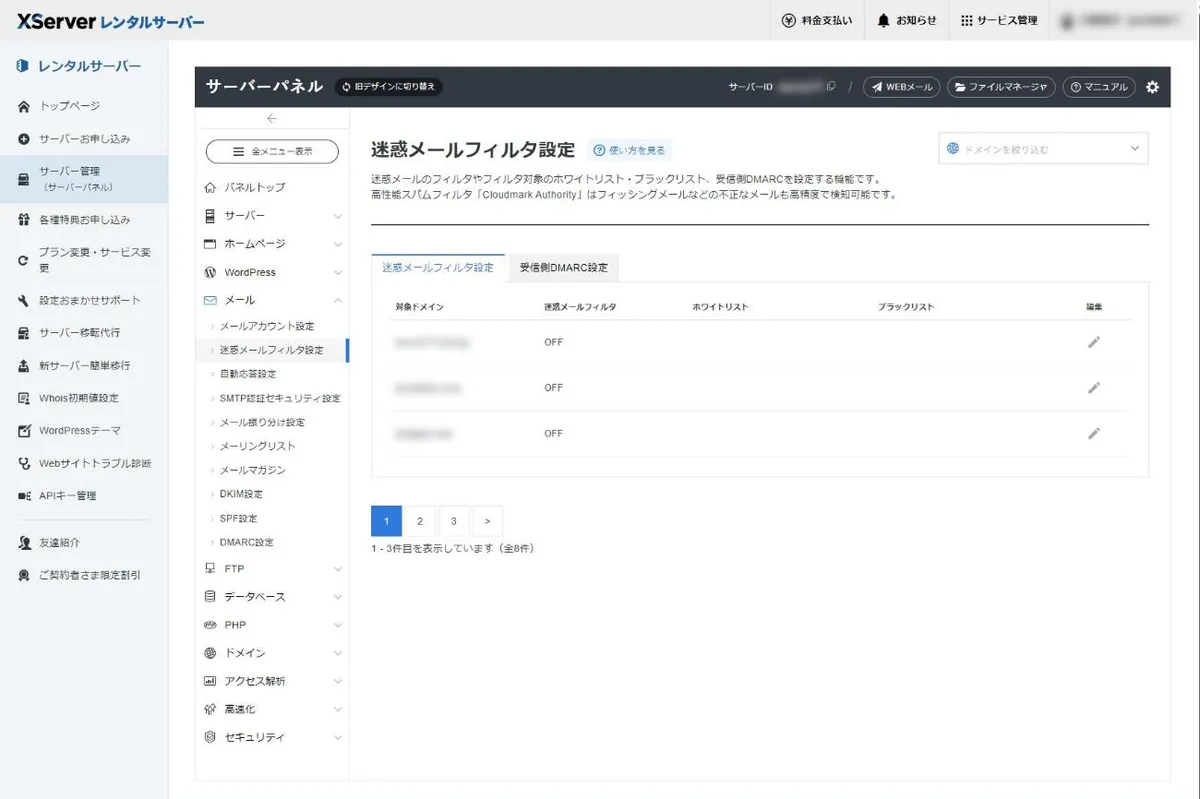Expand the PHP menu section
1200x799 pixels.
[272, 625]
